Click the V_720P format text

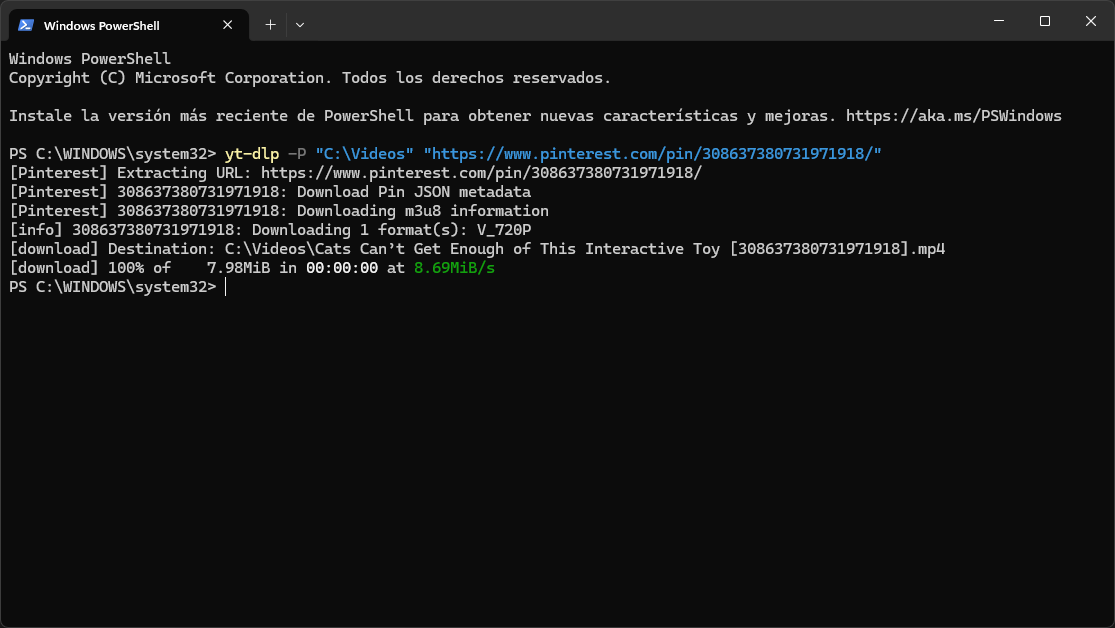pos(503,230)
